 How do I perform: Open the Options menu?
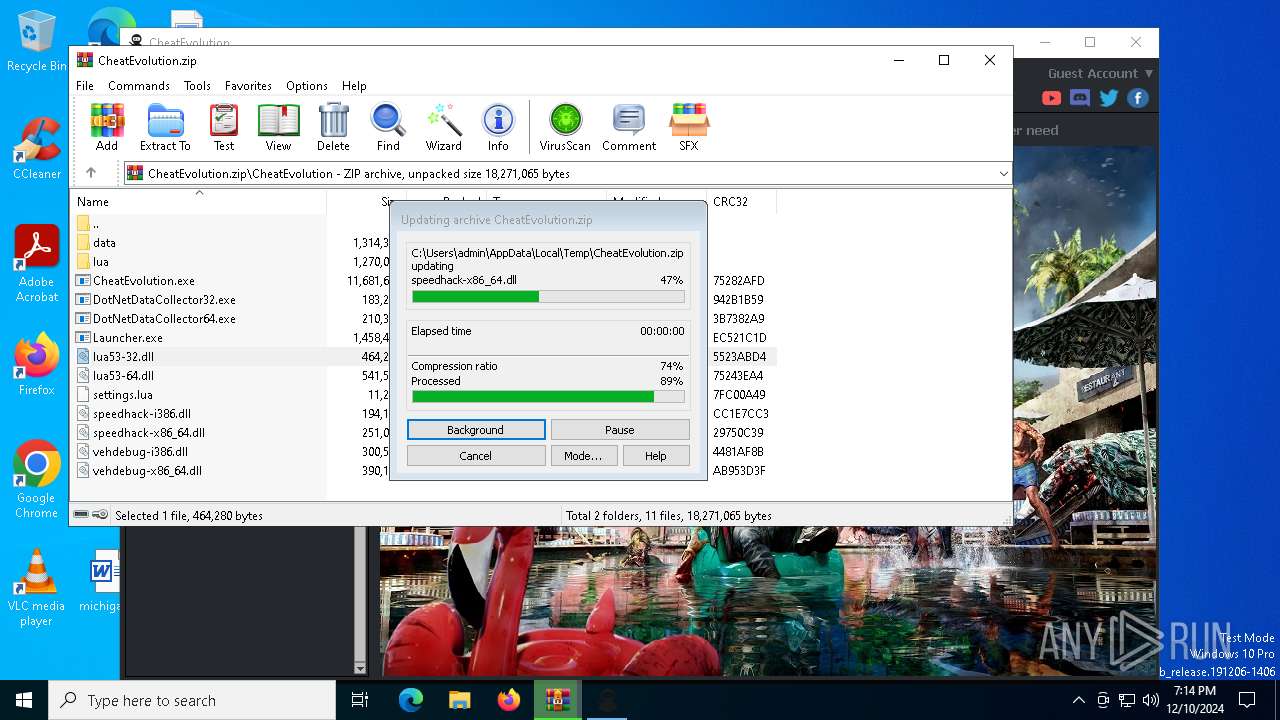307,86
